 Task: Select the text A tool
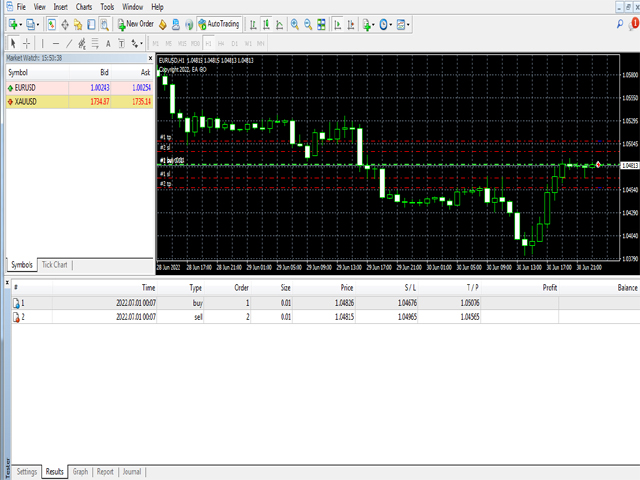pos(108,44)
